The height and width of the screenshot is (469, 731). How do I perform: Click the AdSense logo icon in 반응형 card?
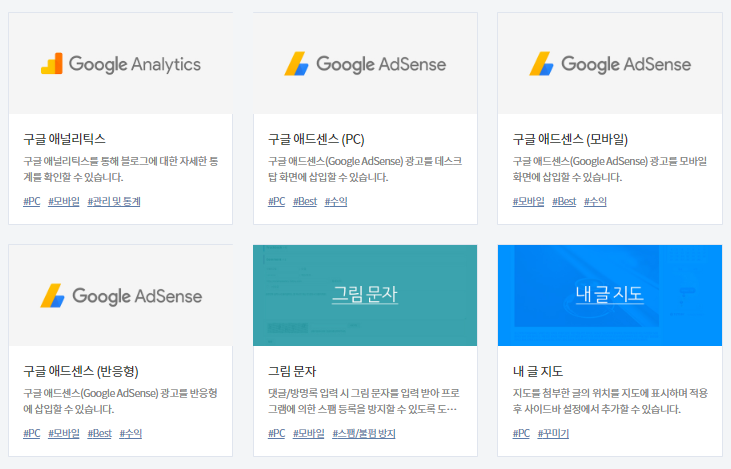[52, 296]
